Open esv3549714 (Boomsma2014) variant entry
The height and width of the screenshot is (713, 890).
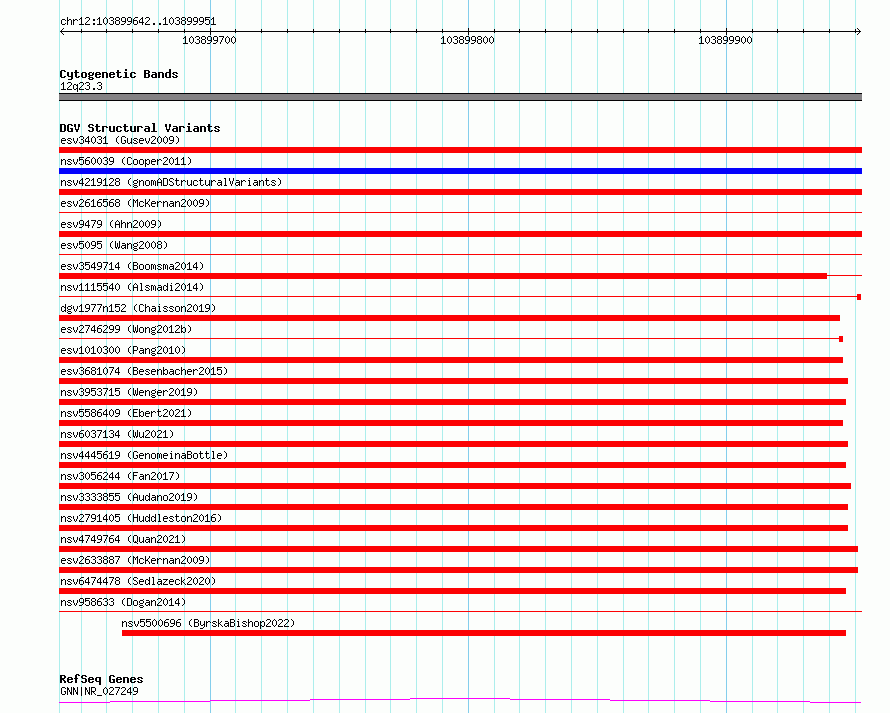pos(132,266)
